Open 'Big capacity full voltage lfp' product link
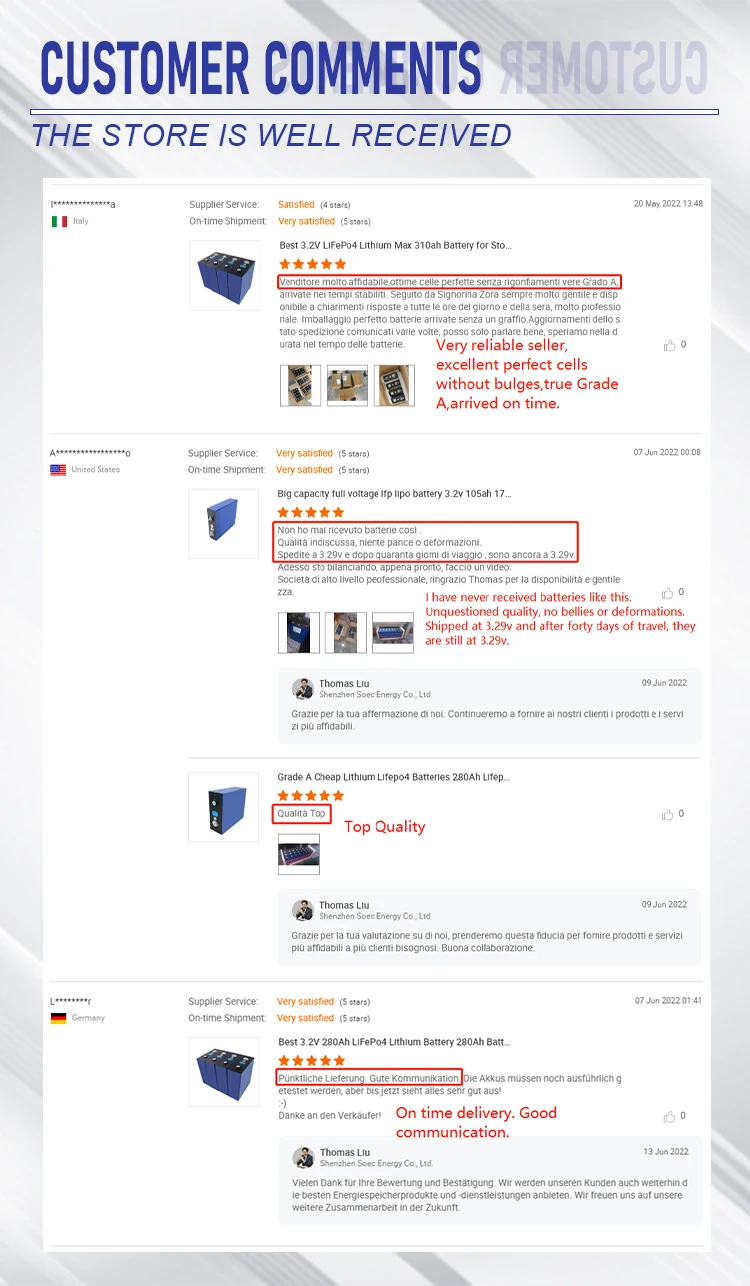Screen dimensions: 750x1286 tap(394, 493)
